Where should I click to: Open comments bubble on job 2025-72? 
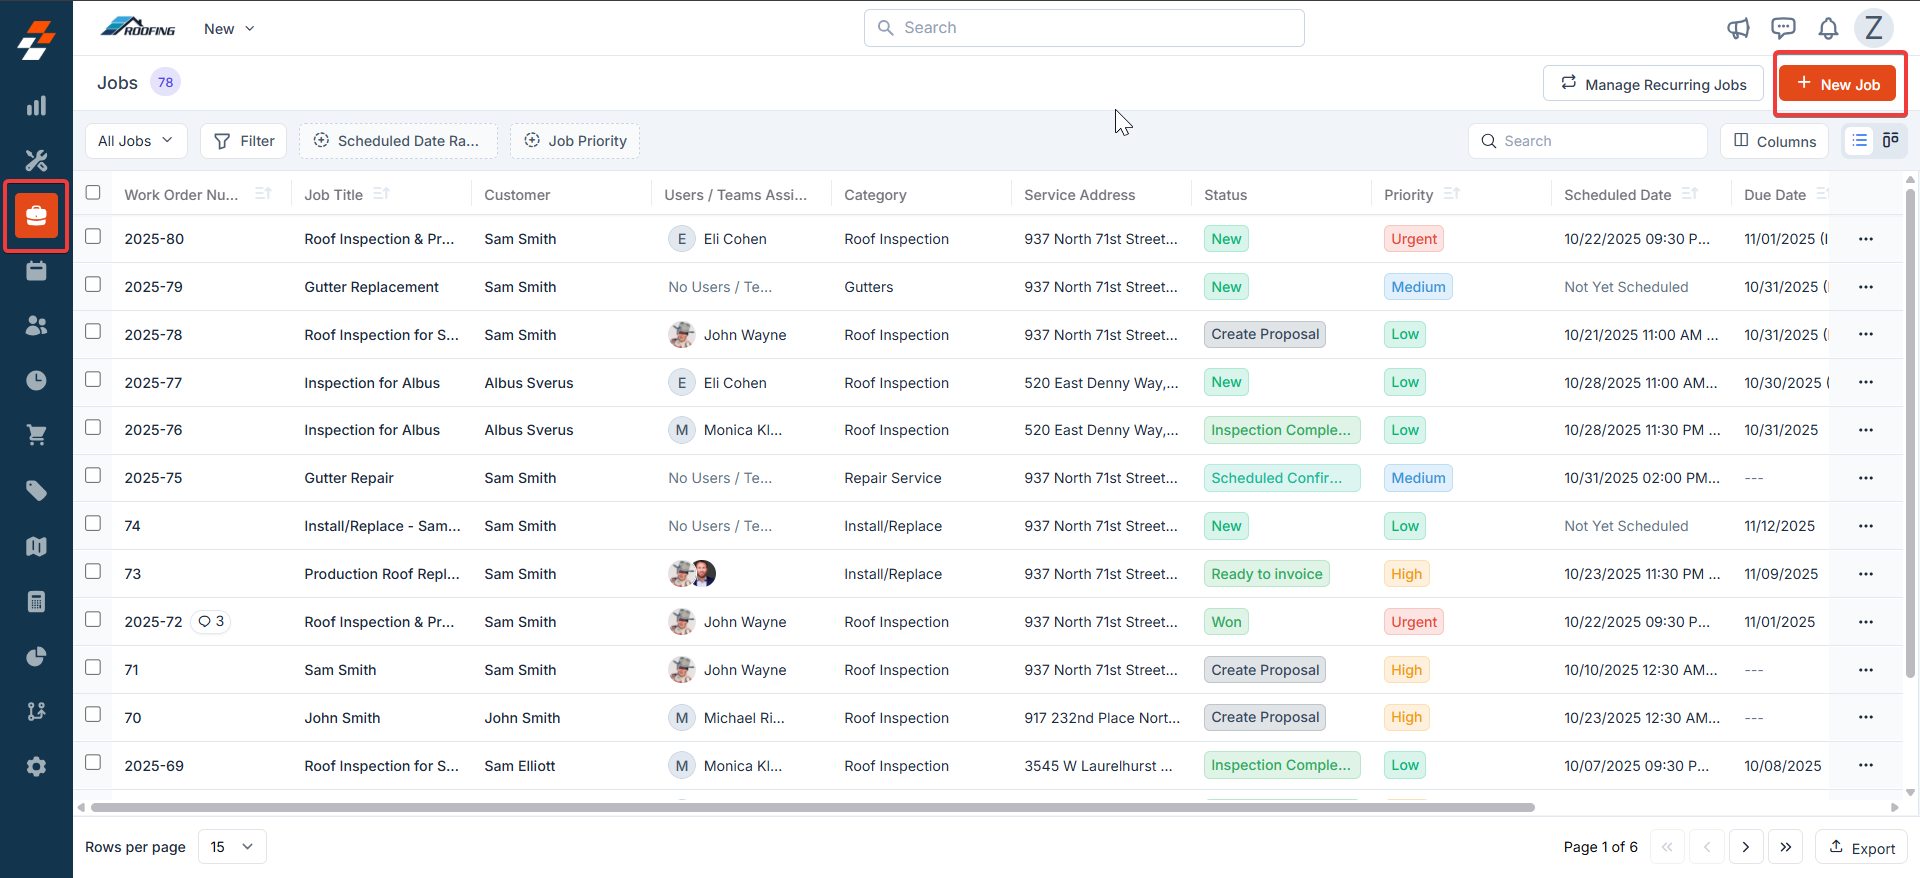[211, 621]
